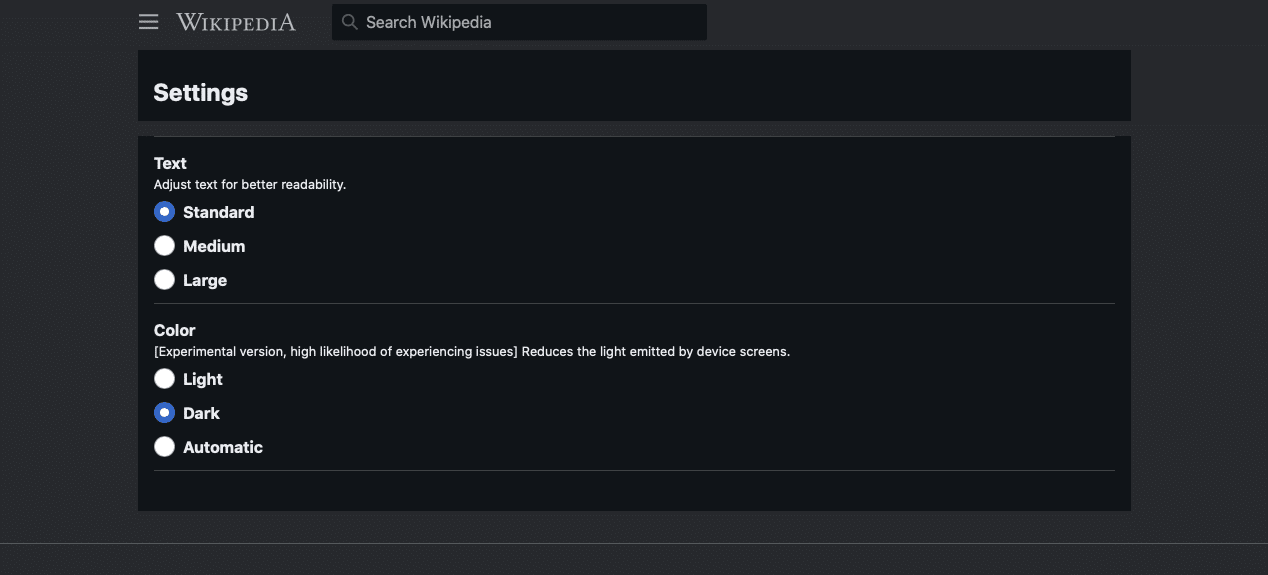Click the 'Medium' label text
The image size is (1268, 575).
coord(214,246)
